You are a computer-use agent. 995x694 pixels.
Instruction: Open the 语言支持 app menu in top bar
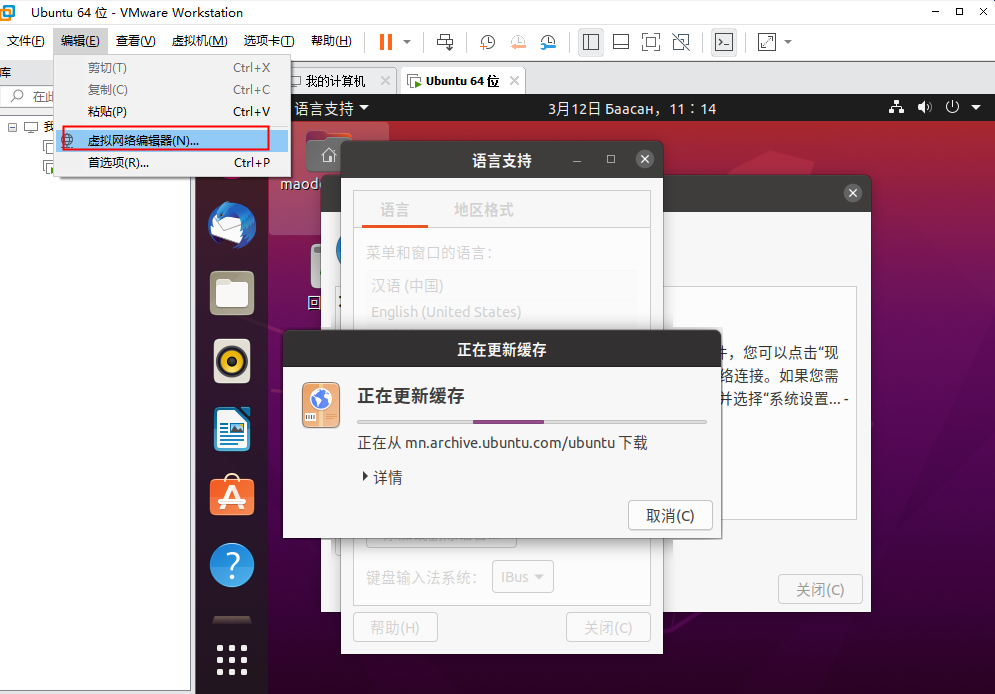point(331,108)
